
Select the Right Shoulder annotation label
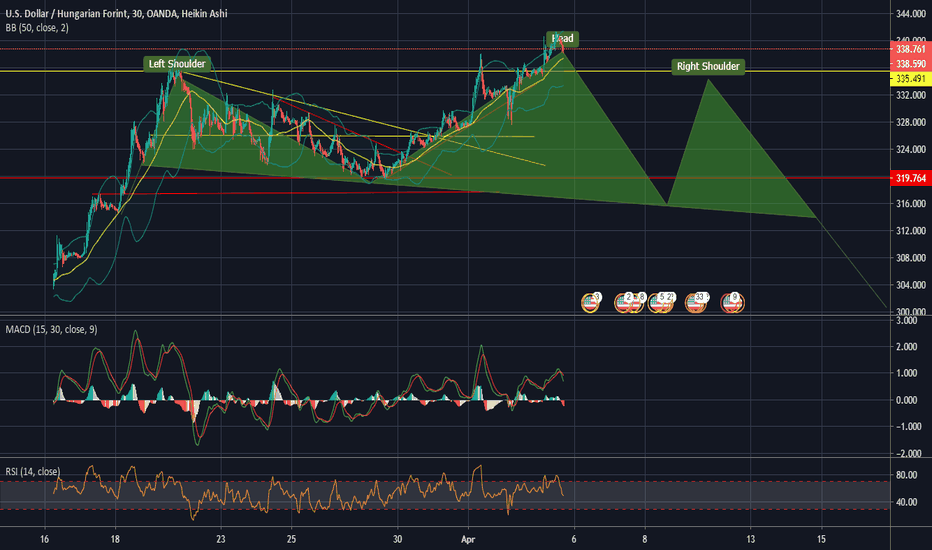pos(708,66)
